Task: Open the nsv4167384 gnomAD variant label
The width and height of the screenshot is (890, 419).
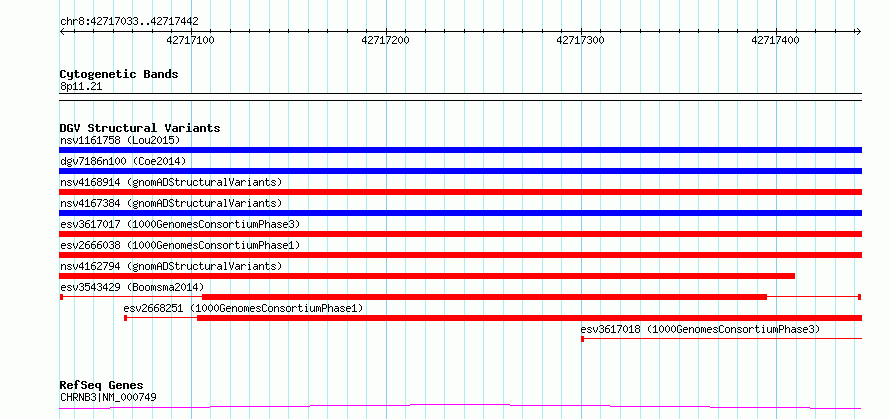Action: click(x=171, y=203)
